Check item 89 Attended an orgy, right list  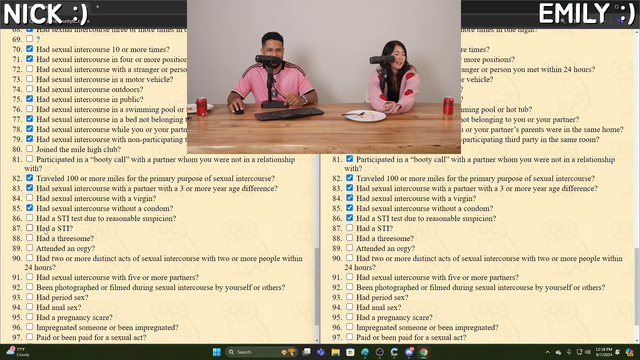pyautogui.click(x=349, y=248)
